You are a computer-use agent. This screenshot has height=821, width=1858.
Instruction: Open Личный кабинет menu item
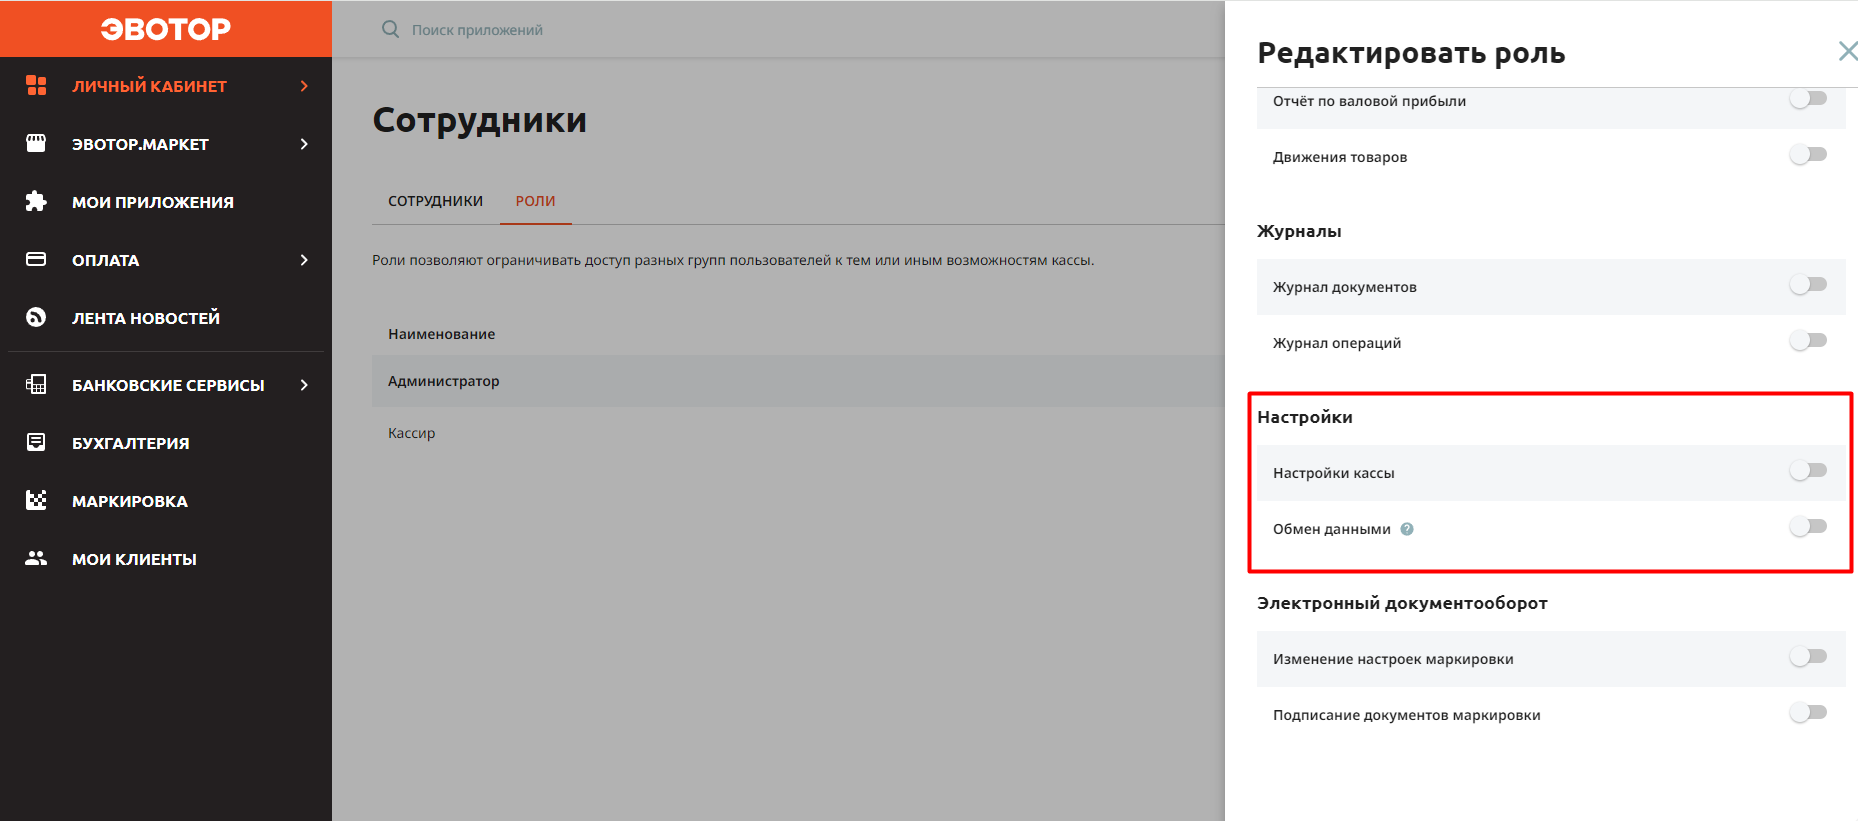pos(166,86)
